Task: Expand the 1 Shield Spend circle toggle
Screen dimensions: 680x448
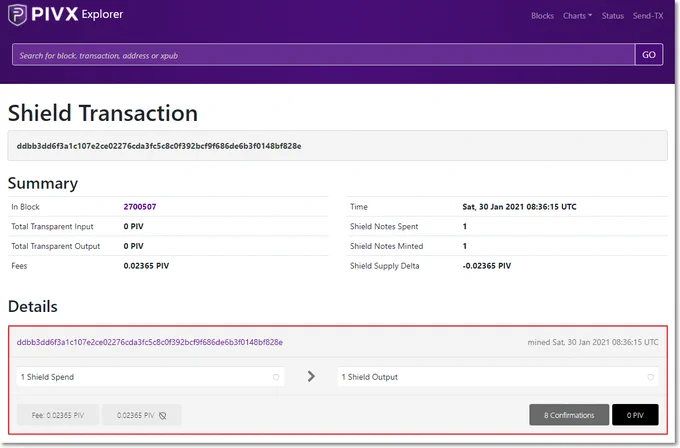Action: pyautogui.click(x=276, y=377)
